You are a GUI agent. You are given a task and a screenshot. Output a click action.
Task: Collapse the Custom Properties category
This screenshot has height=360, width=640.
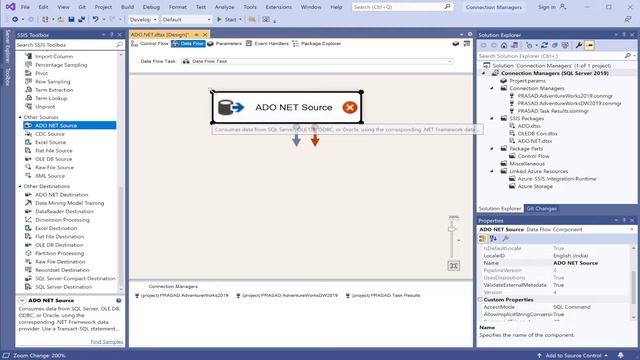(480, 300)
